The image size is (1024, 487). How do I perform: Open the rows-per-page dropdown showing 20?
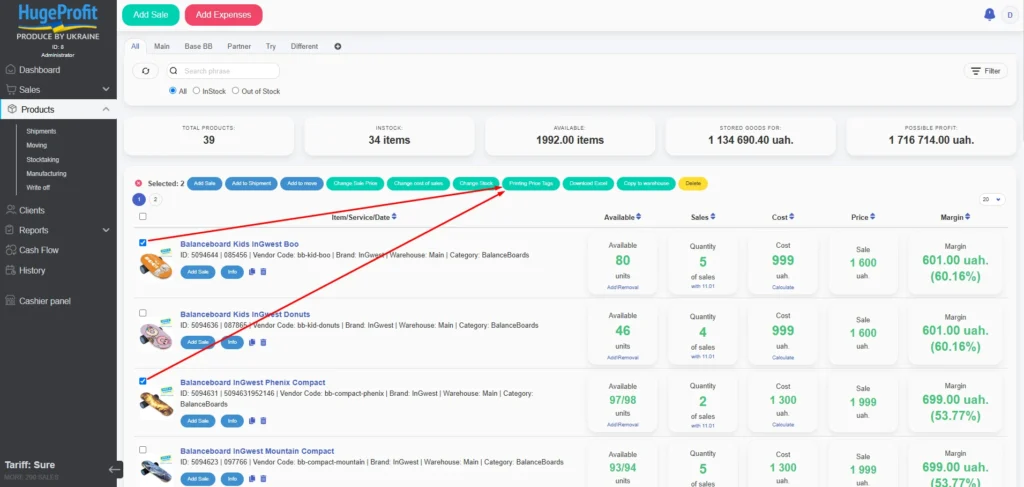[991, 199]
